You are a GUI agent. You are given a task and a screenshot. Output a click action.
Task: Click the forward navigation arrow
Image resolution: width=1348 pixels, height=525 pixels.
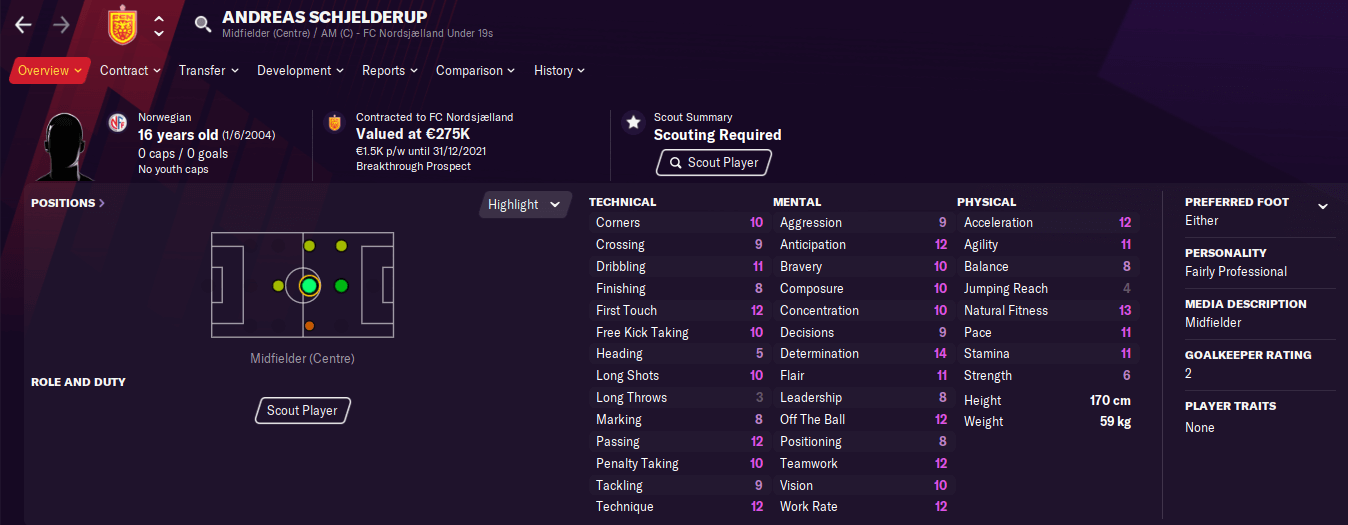61,25
